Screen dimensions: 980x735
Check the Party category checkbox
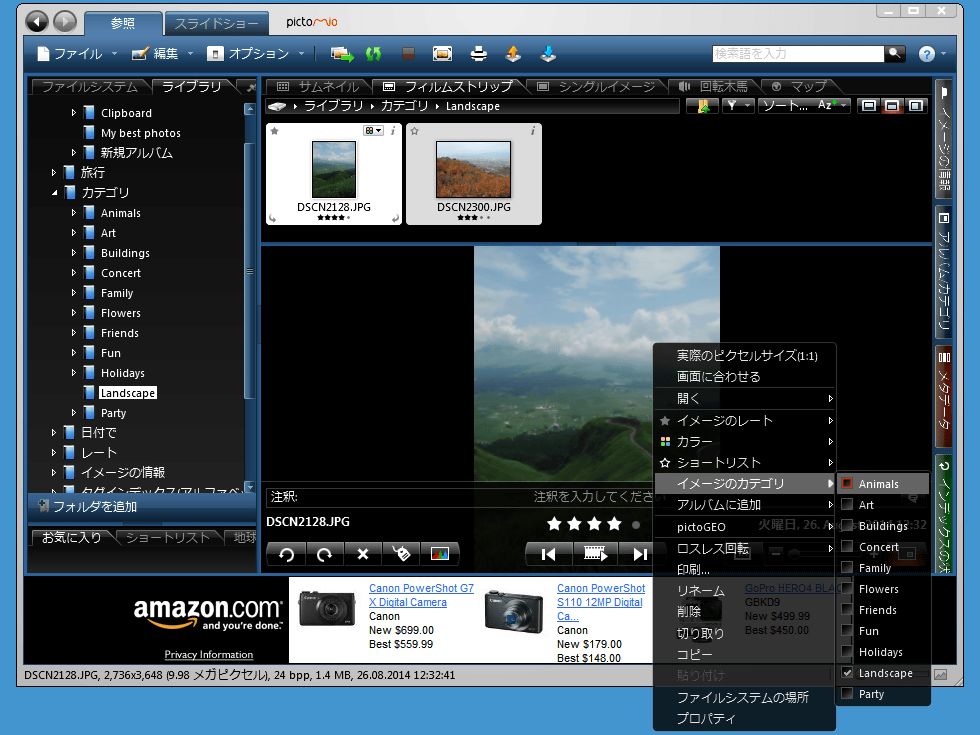[x=848, y=694]
